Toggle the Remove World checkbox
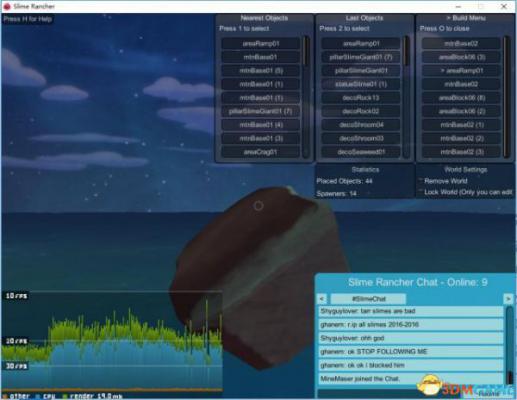This screenshot has width=517, height=400. 421,180
